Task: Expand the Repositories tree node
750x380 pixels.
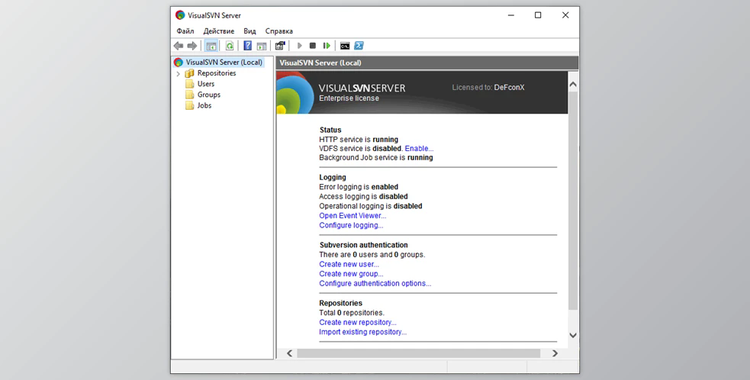Action: (178, 74)
